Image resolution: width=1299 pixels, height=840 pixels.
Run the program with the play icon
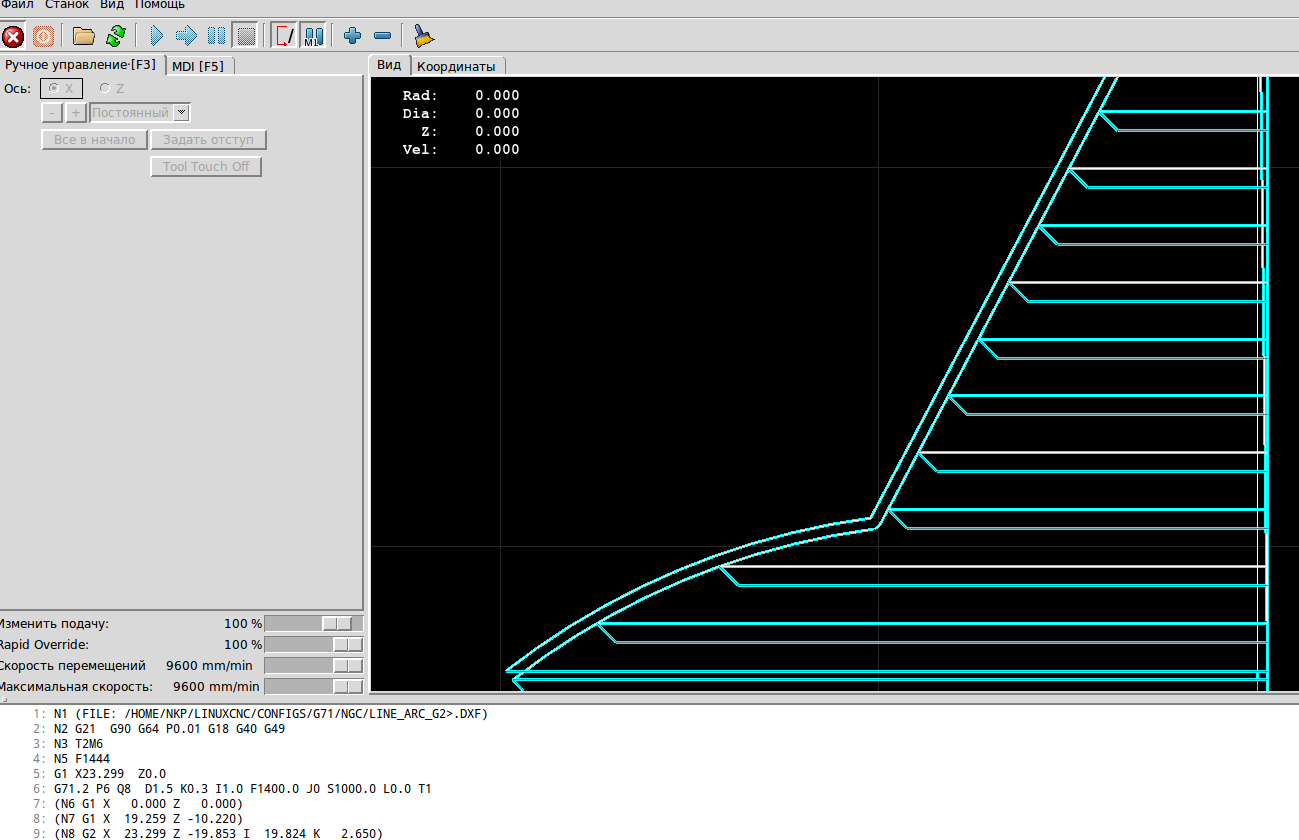pos(156,36)
